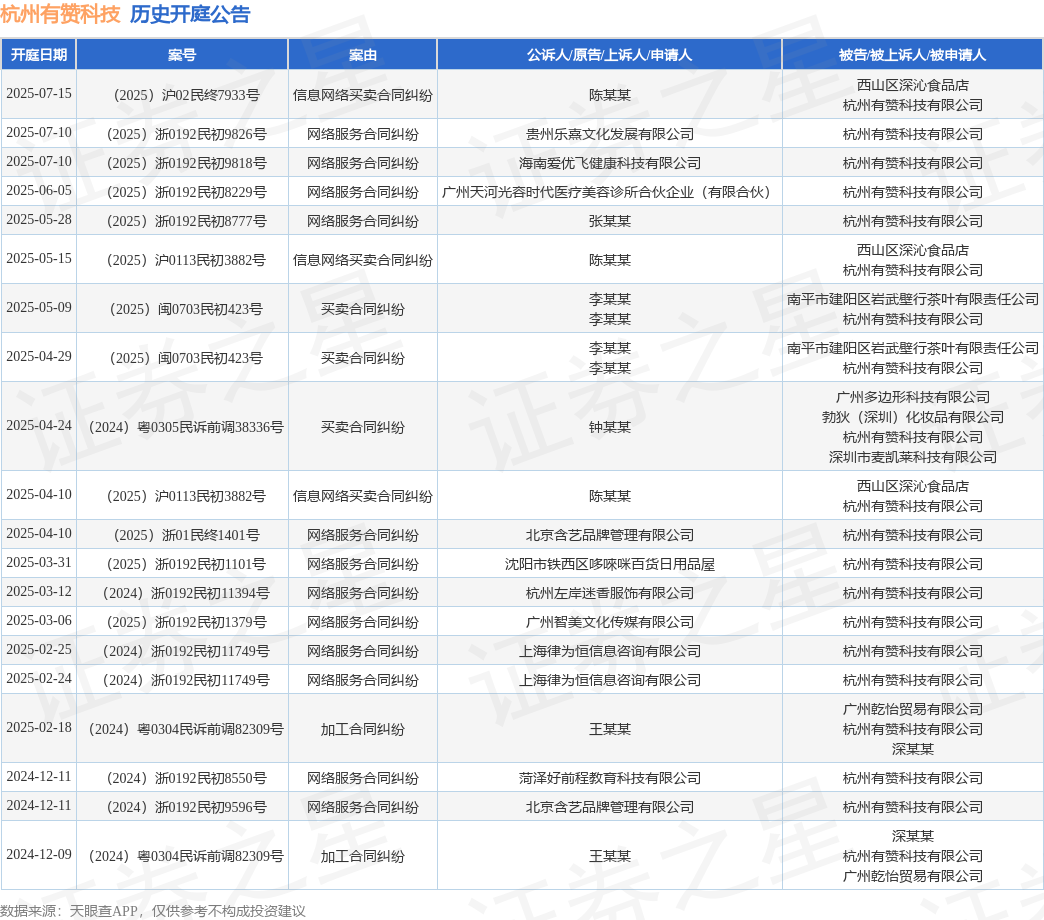Screen dimensions: 1044x920
Task: Click defendant 广州多边形科技有限公司
Action: coord(912,397)
